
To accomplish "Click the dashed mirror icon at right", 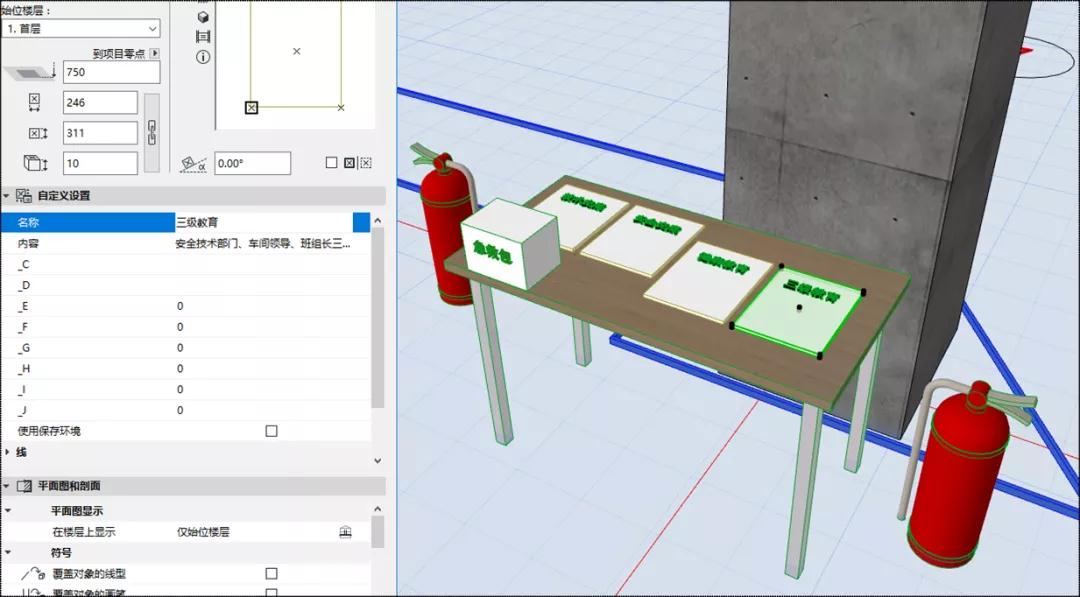I will (x=366, y=163).
